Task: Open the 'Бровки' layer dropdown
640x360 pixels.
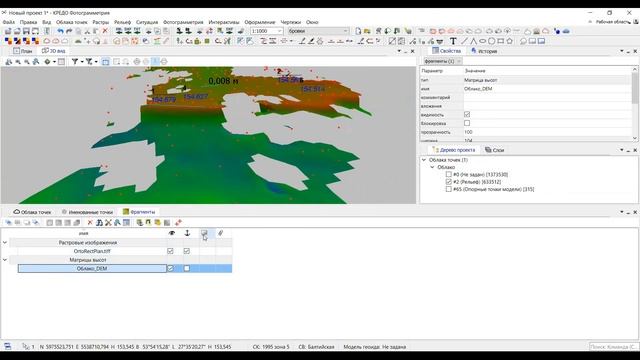Action: (x=345, y=31)
